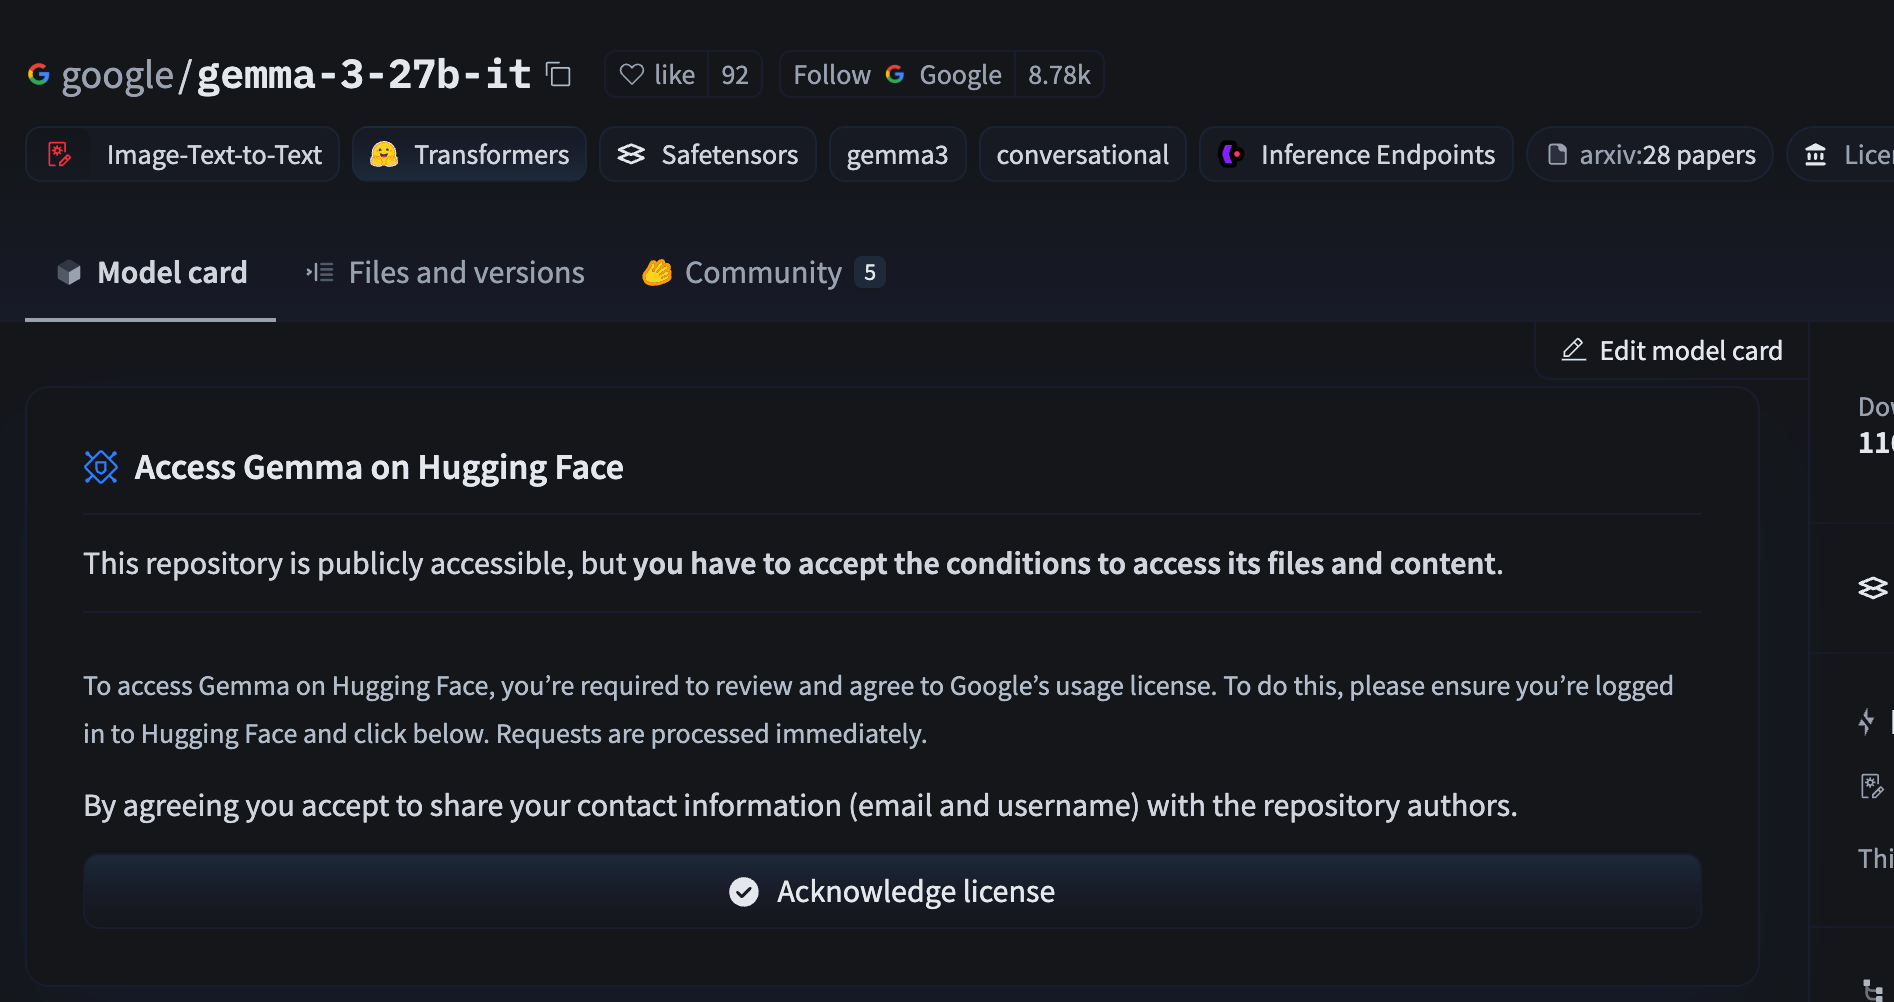Click the sidebar Safetensors layers icon
This screenshot has height=1002, width=1894.
coord(1873,588)
